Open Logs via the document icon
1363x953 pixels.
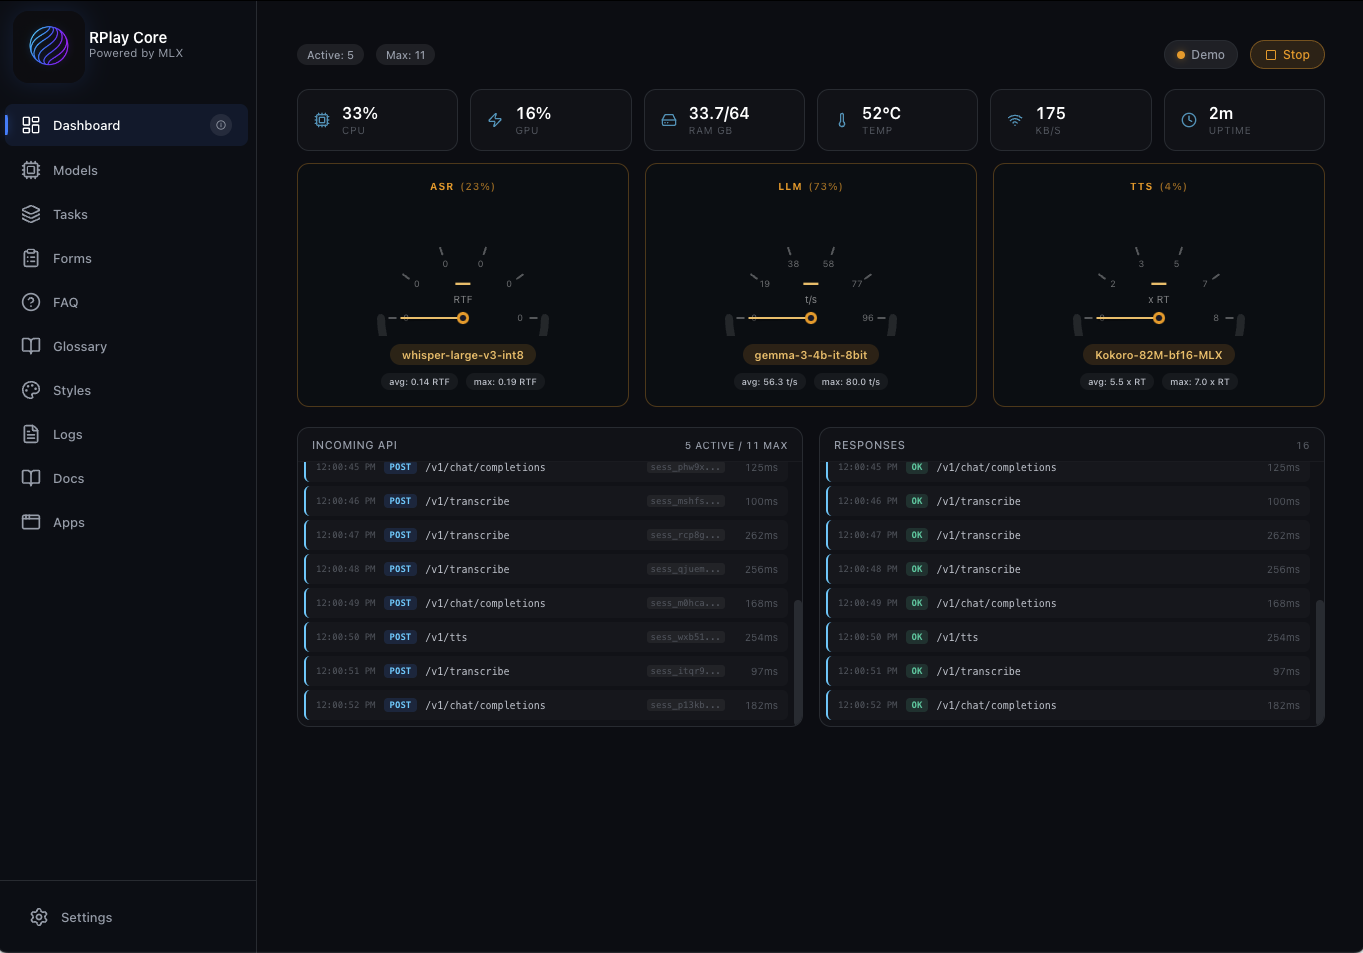30,434
